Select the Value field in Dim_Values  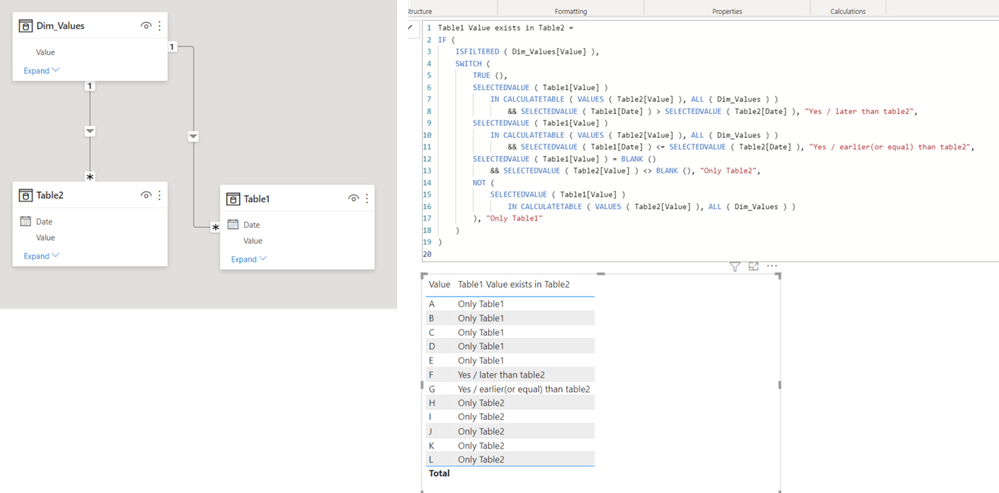pyautogui.click(x=45, y=52)
